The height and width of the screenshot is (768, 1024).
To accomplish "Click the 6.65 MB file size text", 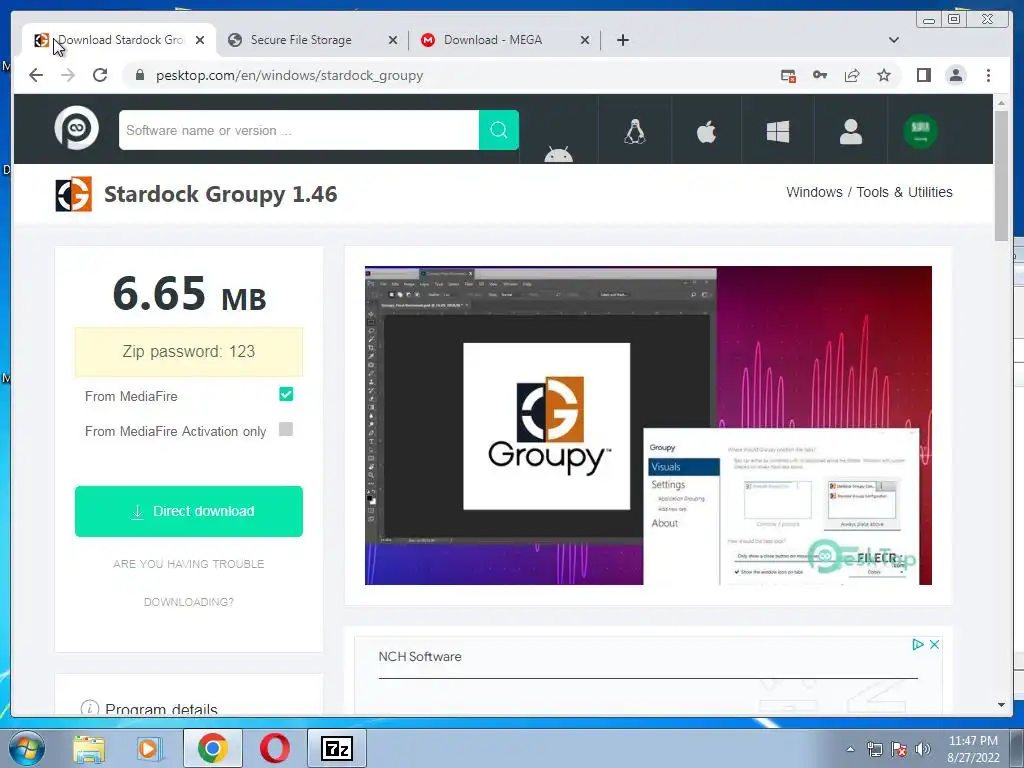I will 189,294.
